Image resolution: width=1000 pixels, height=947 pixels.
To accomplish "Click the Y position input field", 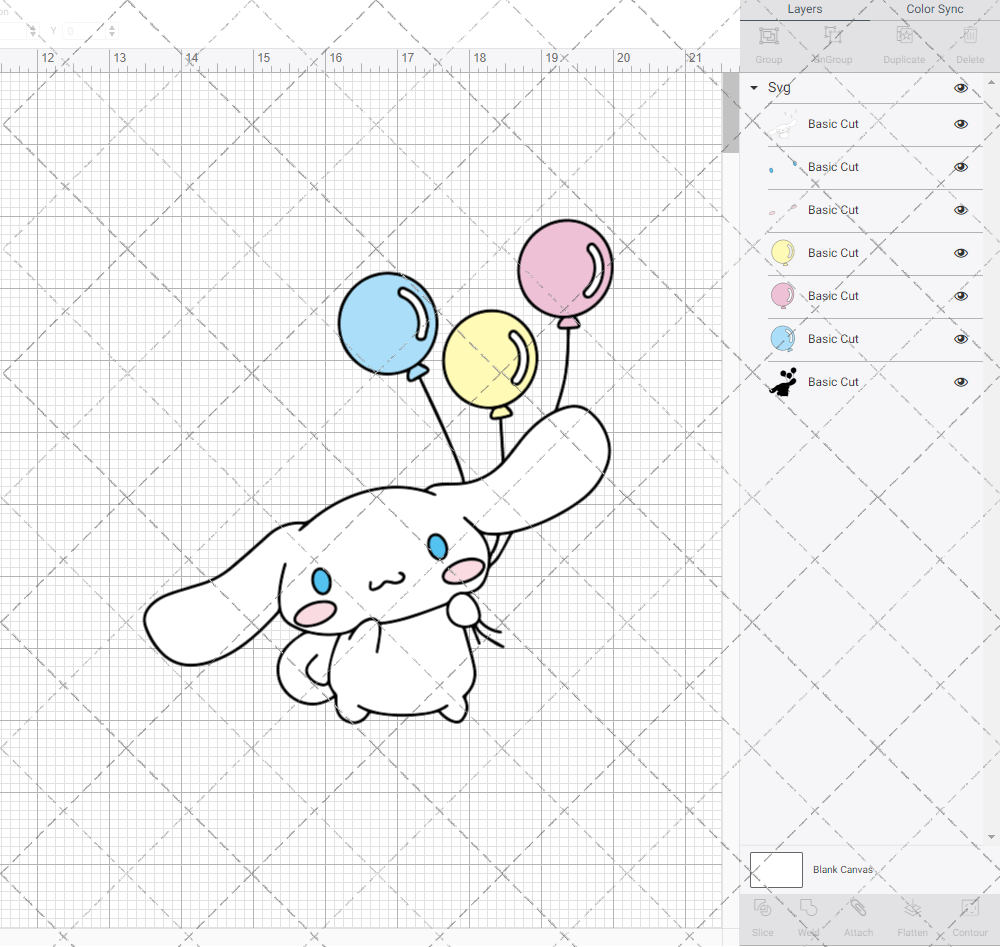I will [84, 31].
